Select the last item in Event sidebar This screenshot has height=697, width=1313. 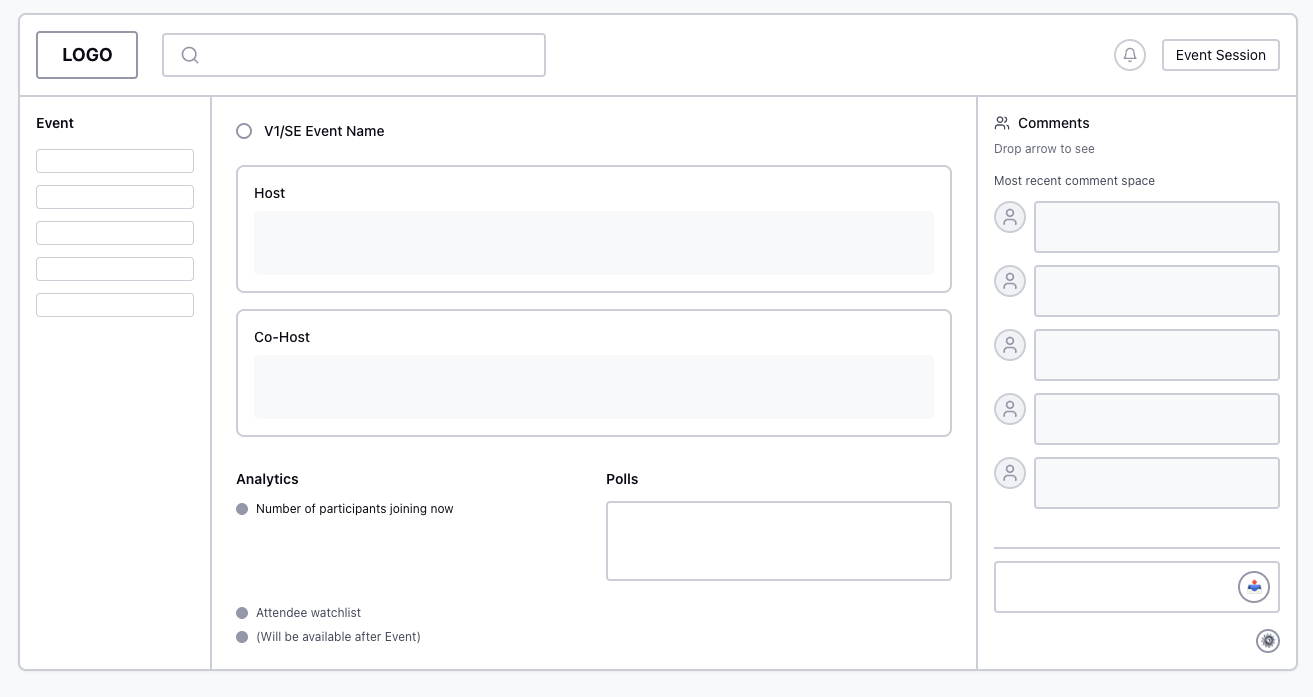tap(115, 305)
